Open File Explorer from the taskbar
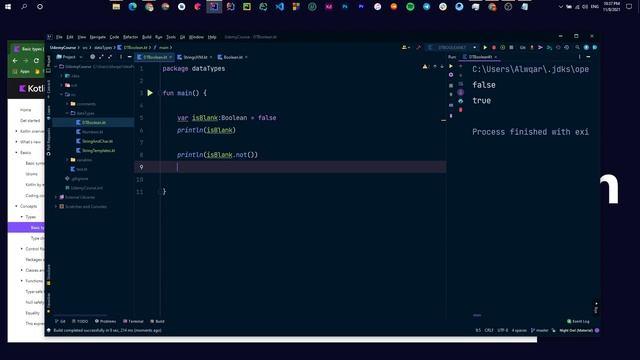Image resolution: width=640 pixels, height=360 pixels. point(116,7)
